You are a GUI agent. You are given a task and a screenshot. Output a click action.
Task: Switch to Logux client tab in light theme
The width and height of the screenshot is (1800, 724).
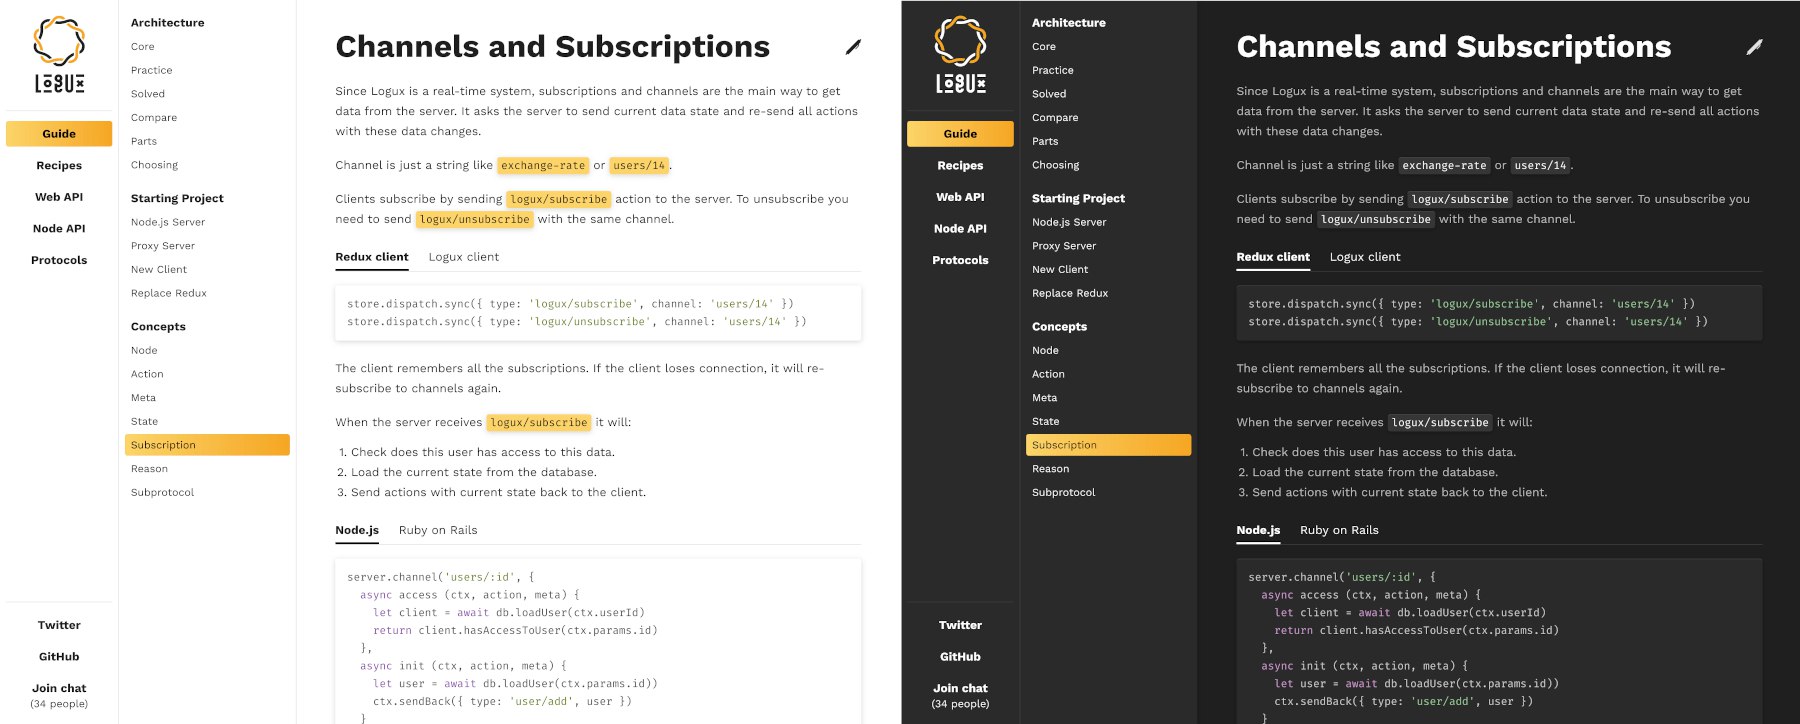[x=464, y=257]
